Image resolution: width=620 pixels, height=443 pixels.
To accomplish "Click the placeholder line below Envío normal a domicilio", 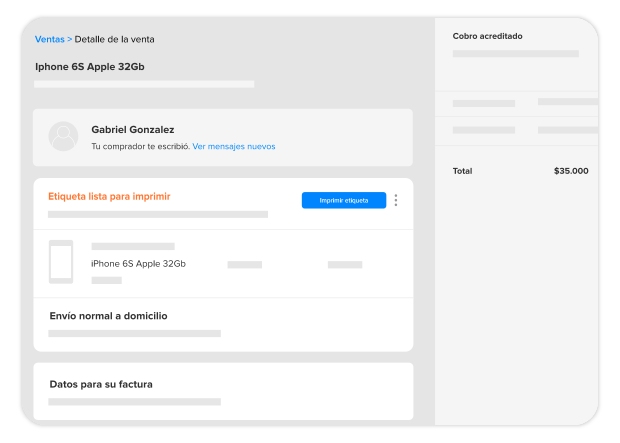I will (134, 333).
